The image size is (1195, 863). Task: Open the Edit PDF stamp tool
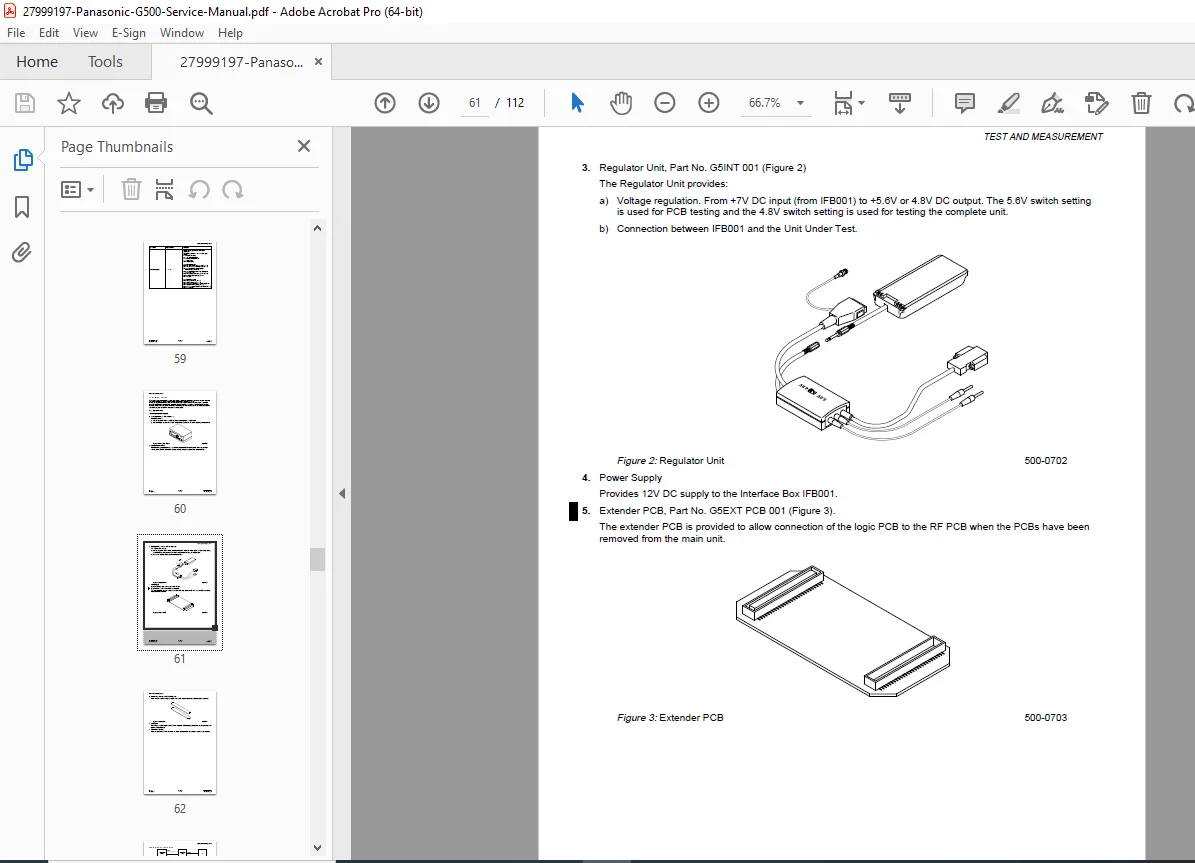tap(1097, 103)
